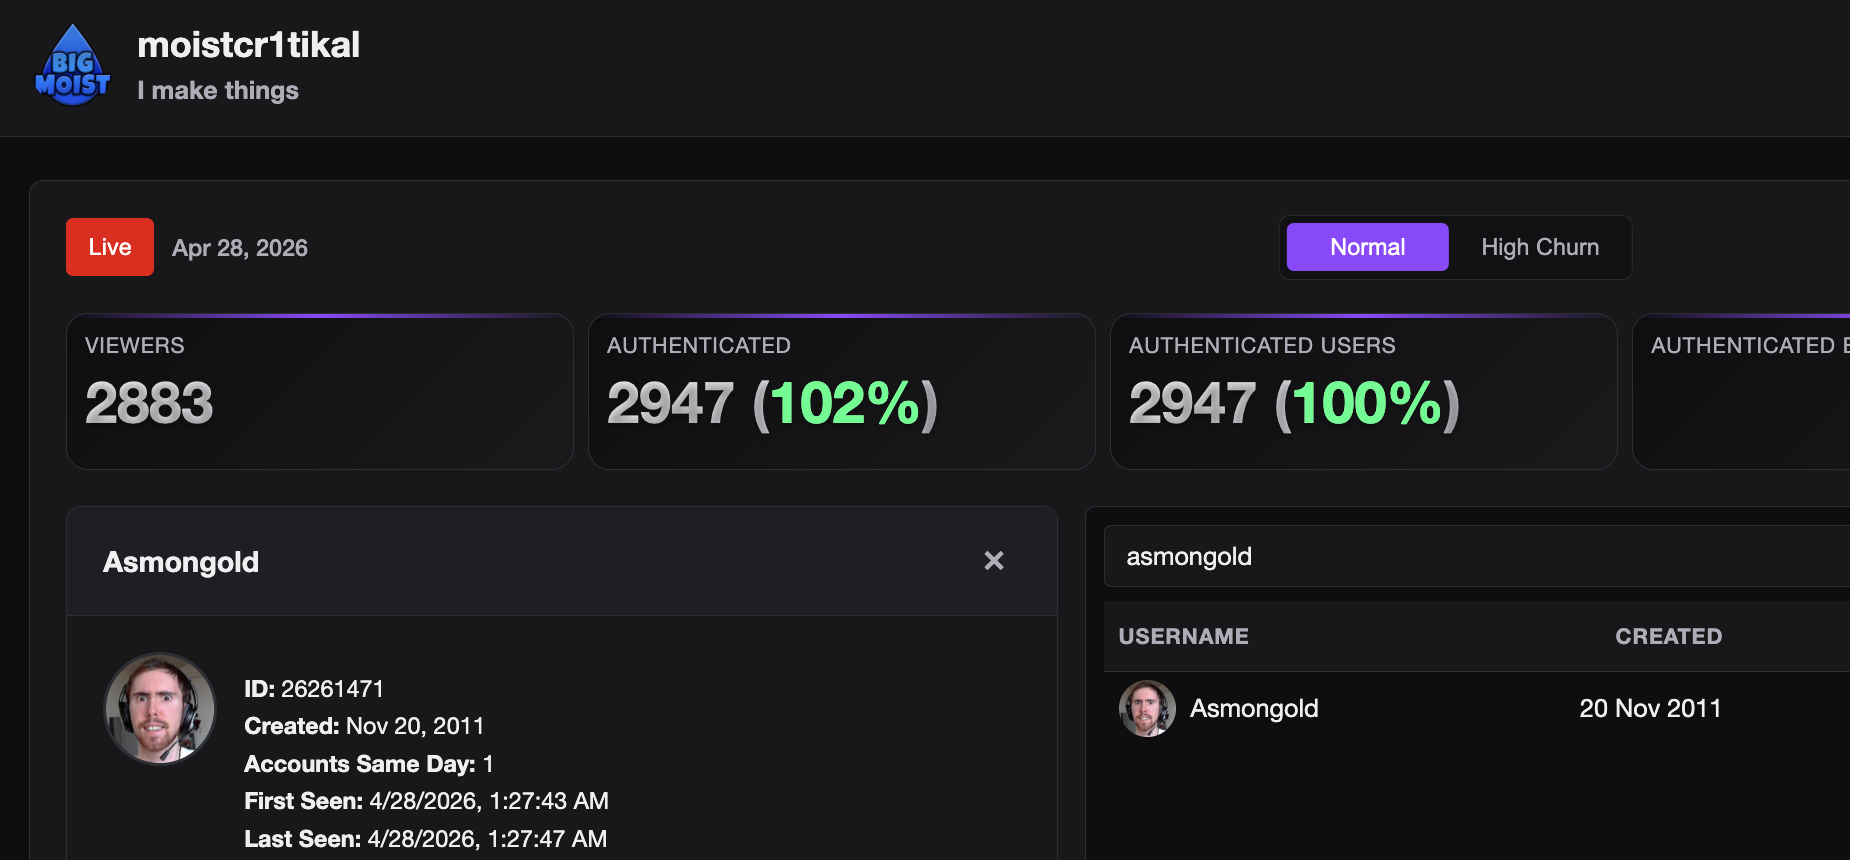Click the Accounts Same Day: 1 line
The image size is (1850, 860).
coord(369,764)
